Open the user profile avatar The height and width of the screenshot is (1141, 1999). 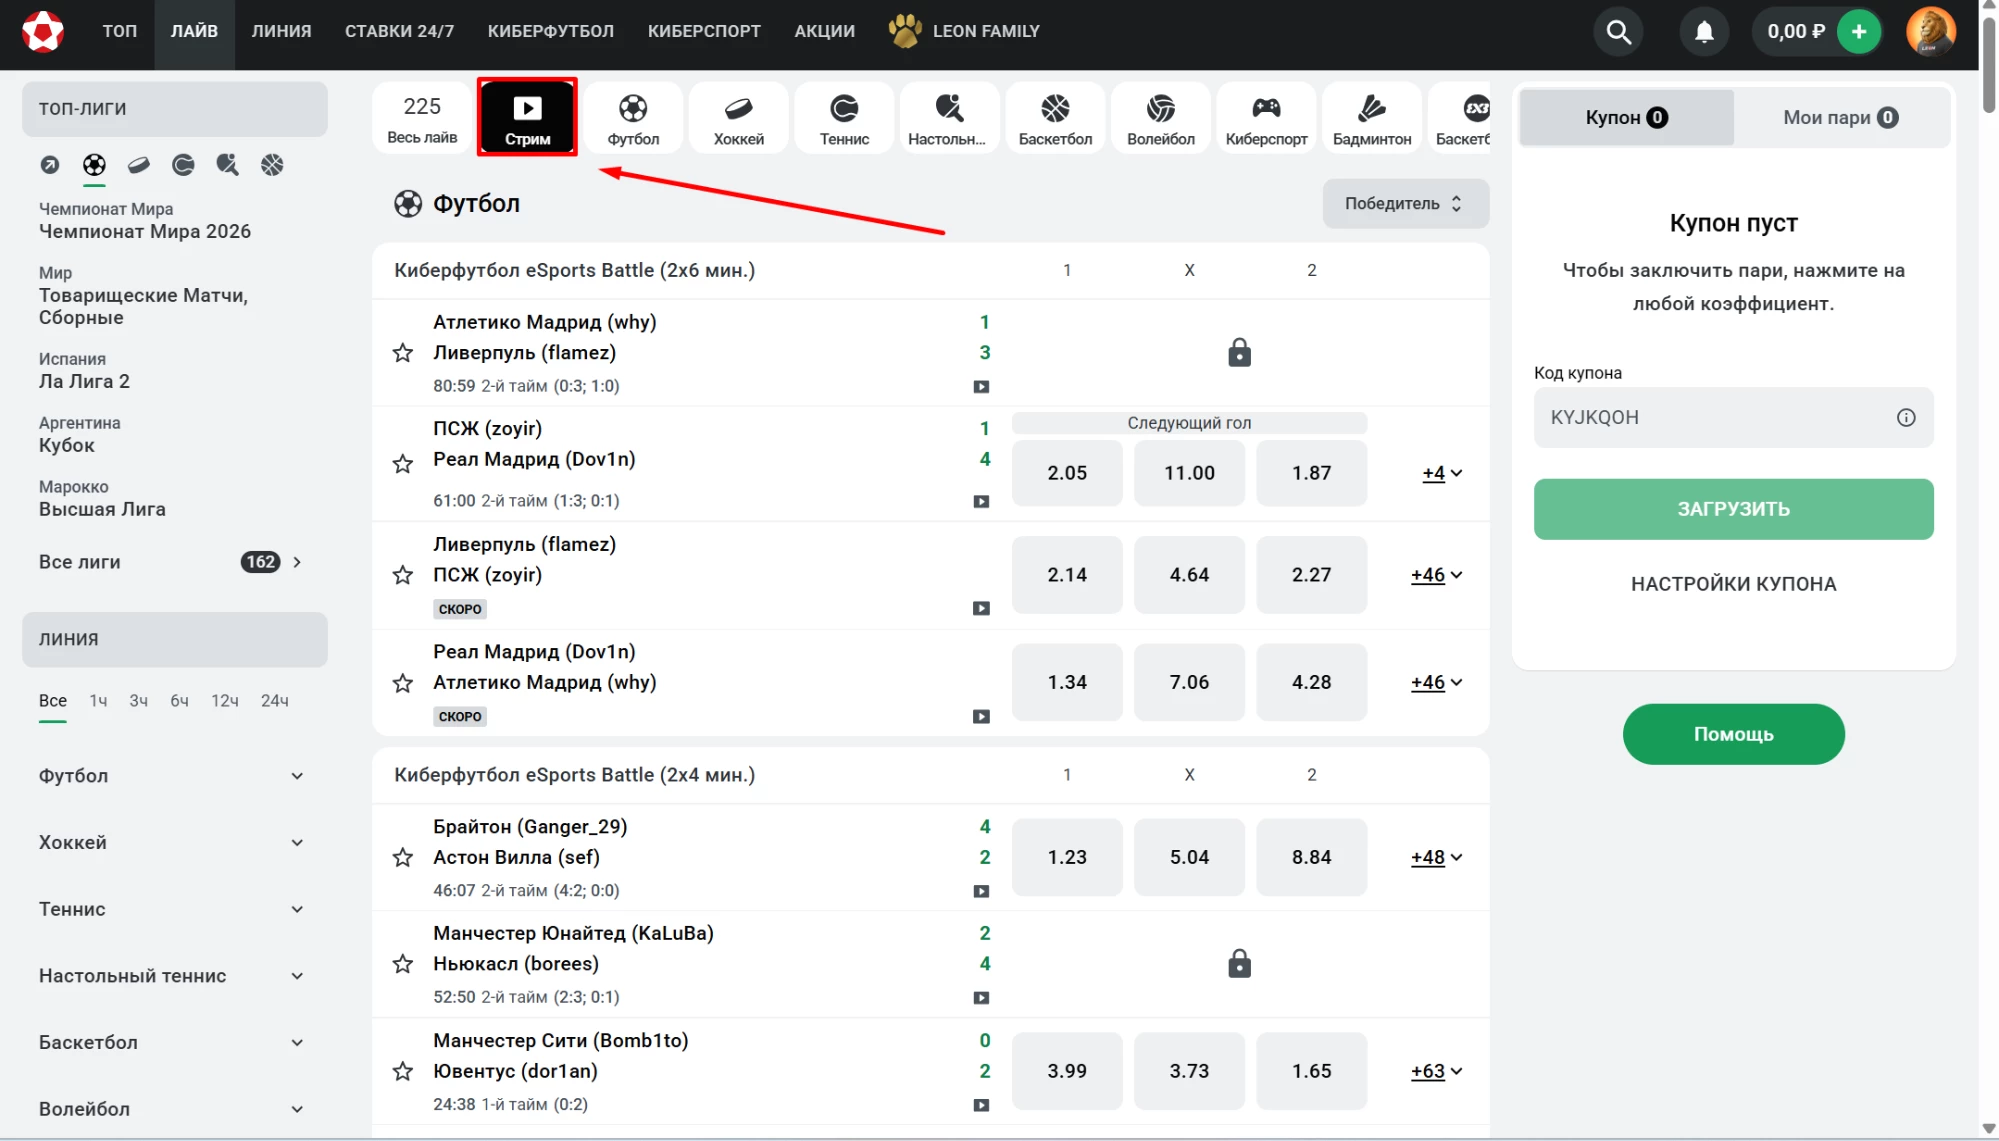pyautogui.click(x=1930, y=31)
